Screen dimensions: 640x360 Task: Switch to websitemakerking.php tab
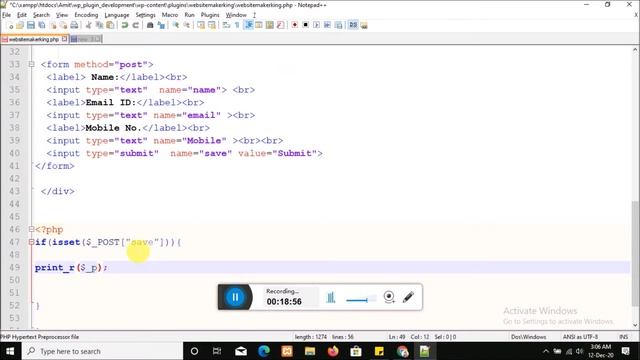click(x=33, y=39)
